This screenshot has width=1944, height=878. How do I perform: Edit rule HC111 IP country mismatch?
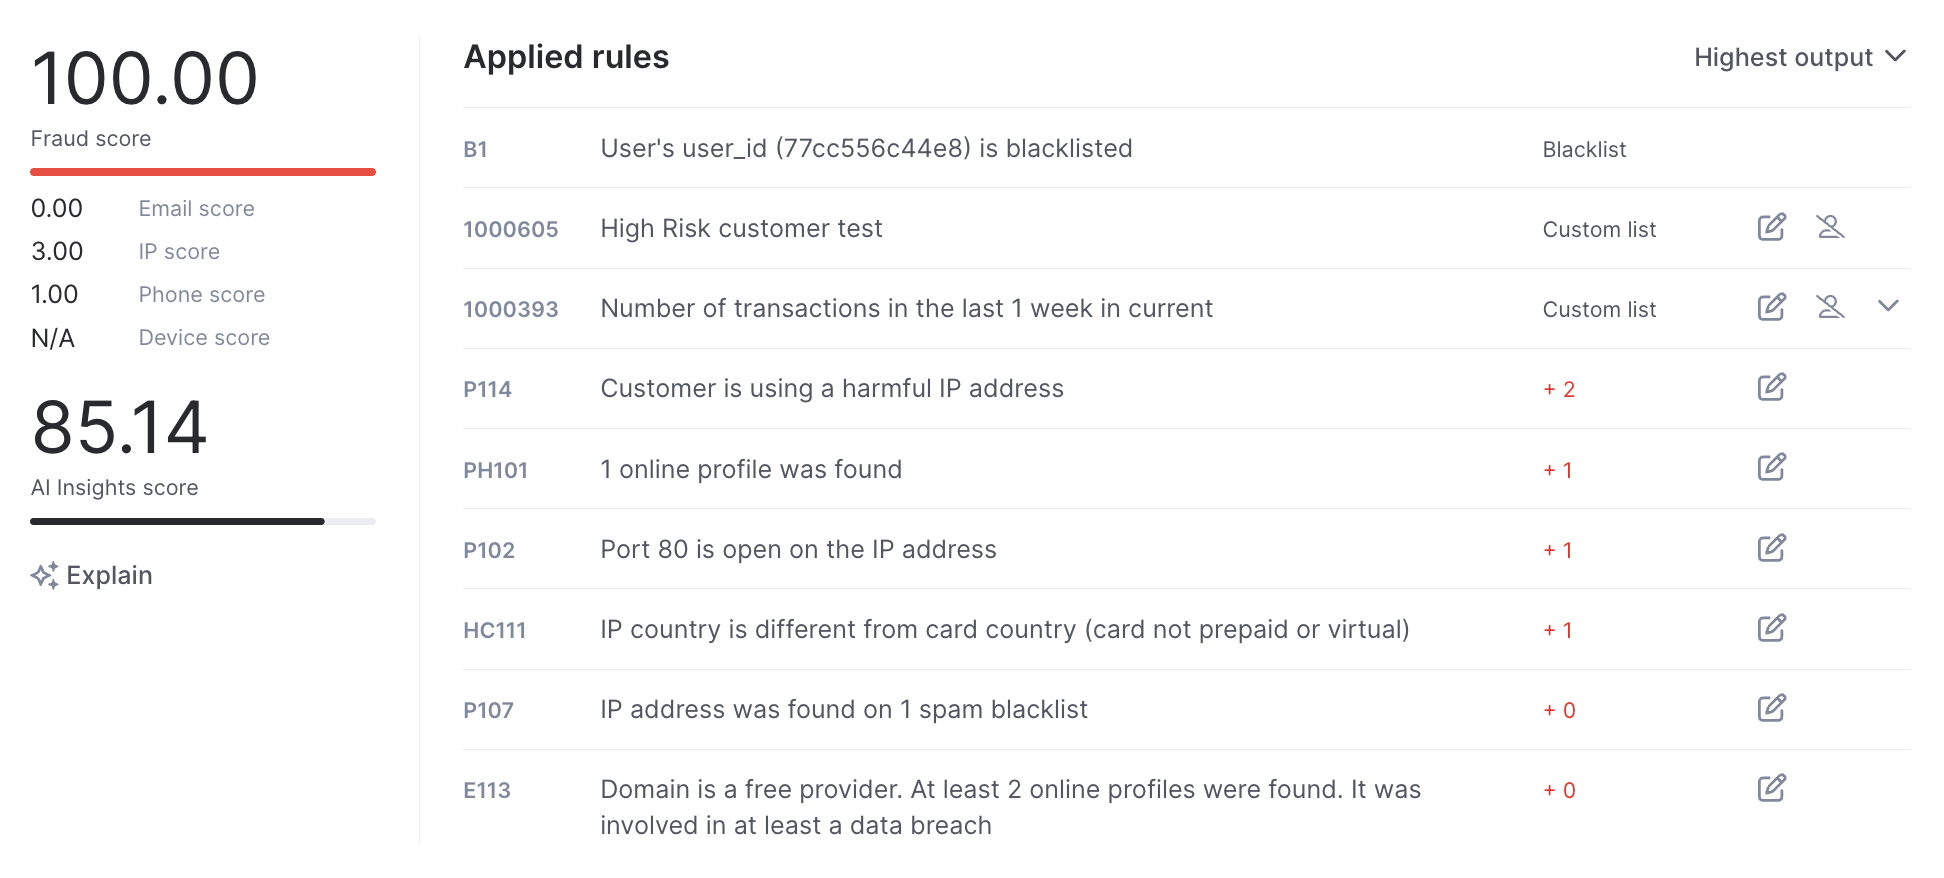(x=1771, y=629)
